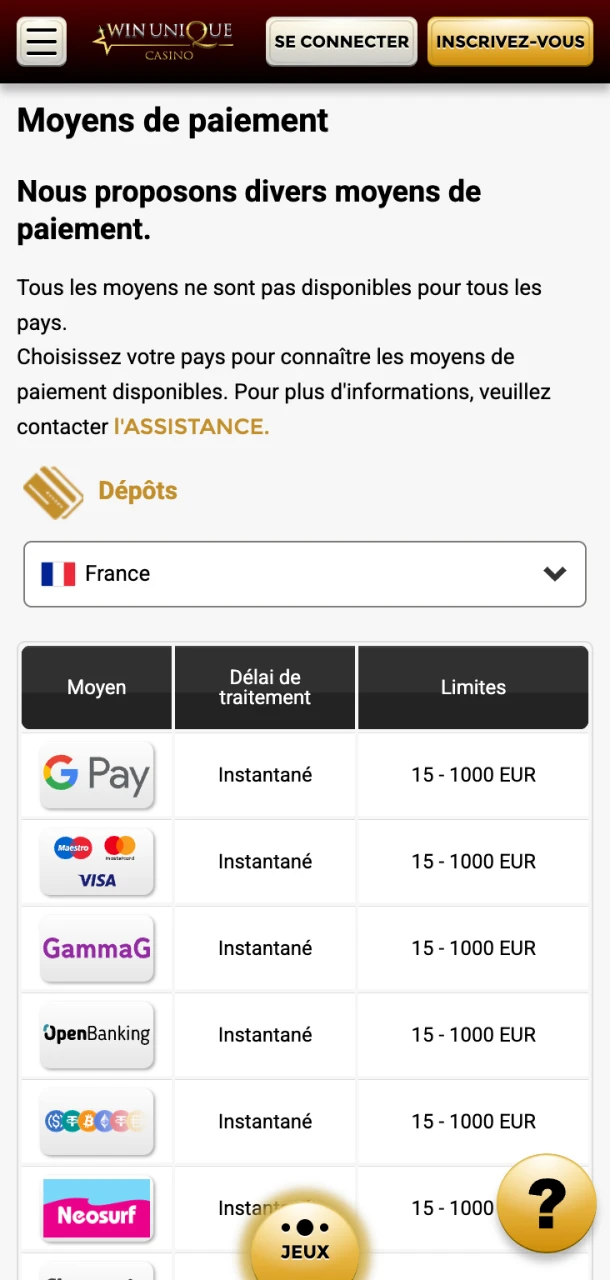Click the Limites column header
Viewport: 610px width, 1280px height.
coord(473,687)
